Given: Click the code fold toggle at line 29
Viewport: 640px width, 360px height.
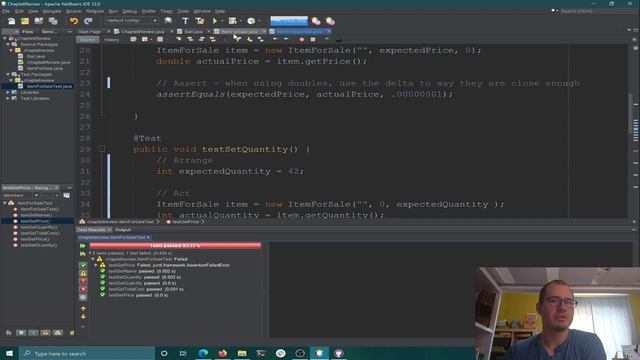Looking at the screenshot, I should 101,149.
